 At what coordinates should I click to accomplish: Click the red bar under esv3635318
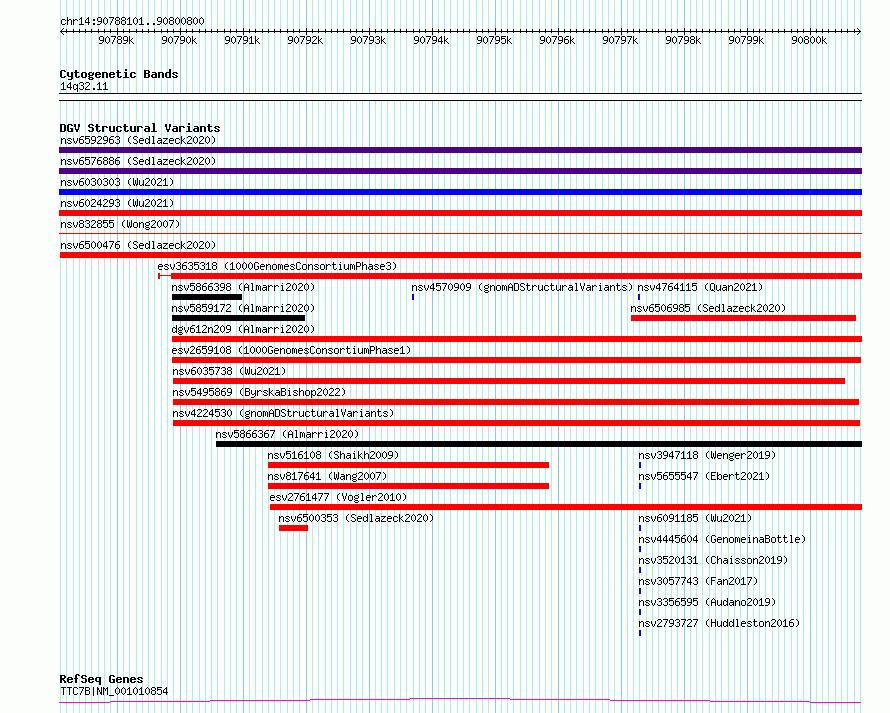(510, 276)
